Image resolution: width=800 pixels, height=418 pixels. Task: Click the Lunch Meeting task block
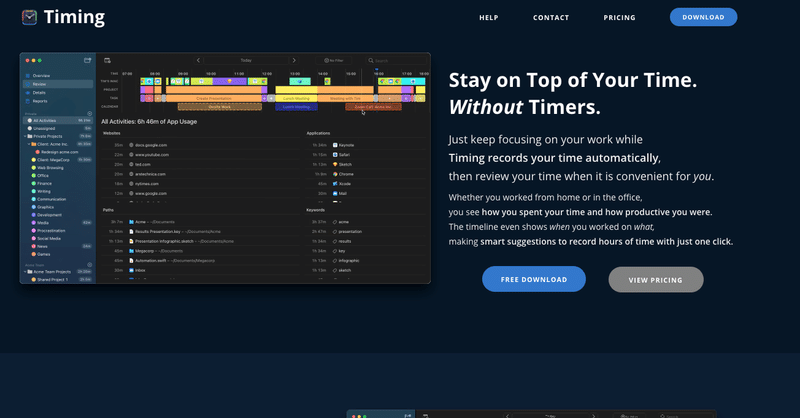296,98
